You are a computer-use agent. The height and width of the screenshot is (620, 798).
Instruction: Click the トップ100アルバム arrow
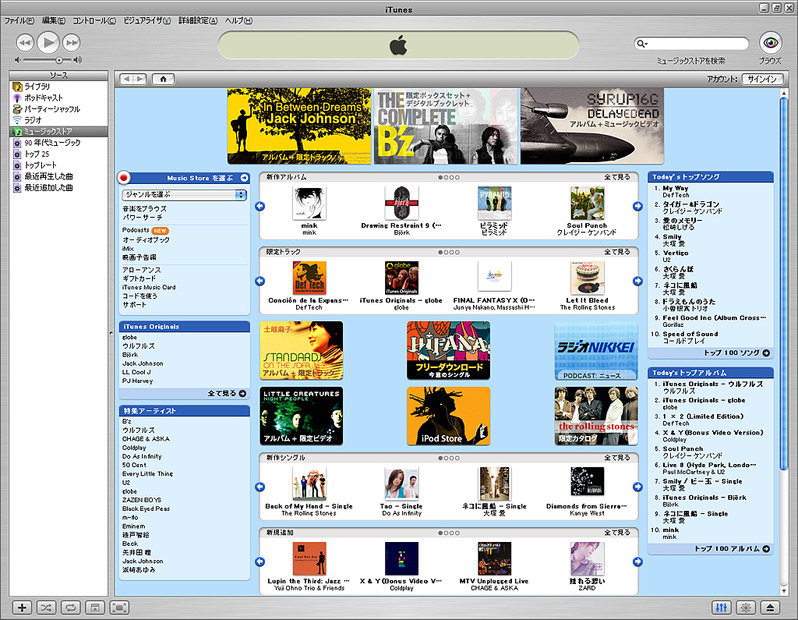point(766,549)
